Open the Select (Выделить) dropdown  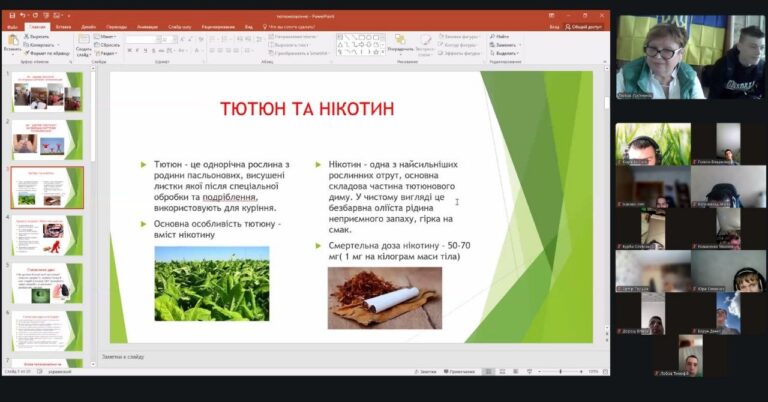pos(505,53)
